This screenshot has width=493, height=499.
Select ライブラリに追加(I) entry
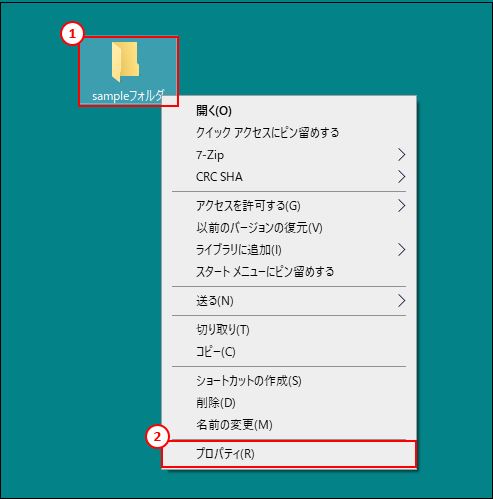pos(289,250)
